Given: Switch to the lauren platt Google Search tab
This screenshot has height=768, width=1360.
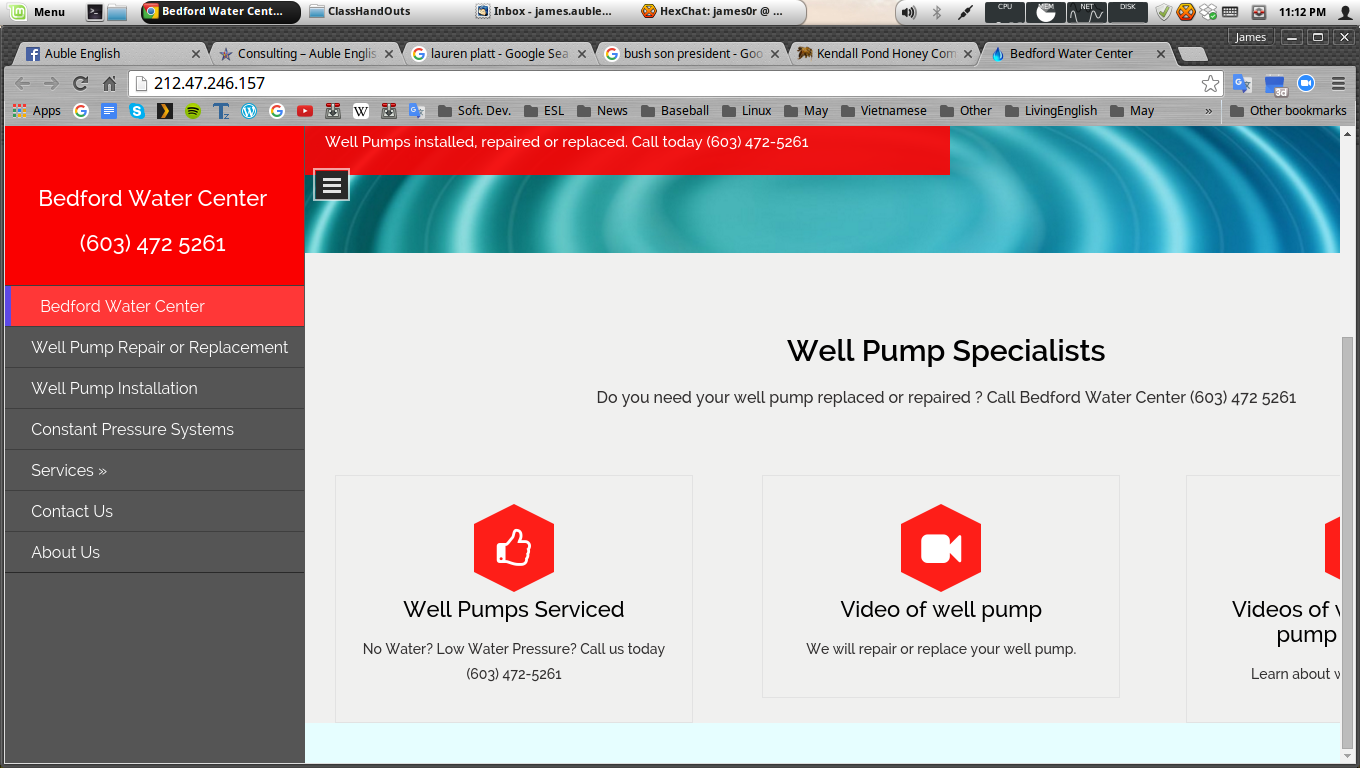Looking at the screenshot, I should pyautogui.click(x=498, y=54).
